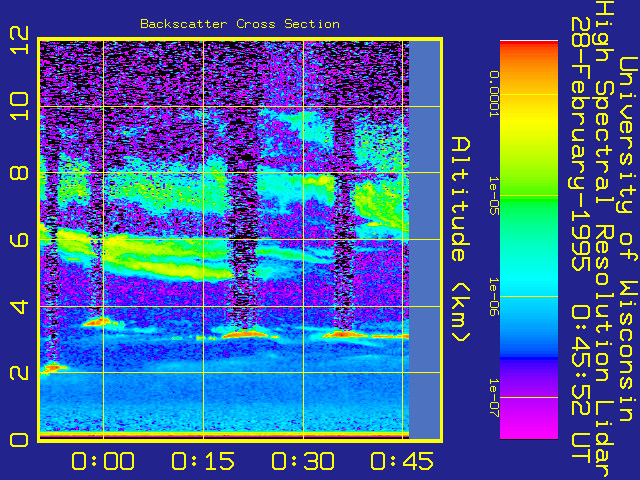The image size is (640, 480).
Task: Click the 'Backscatter Cross Section' plot title
Action: [x=240, y=24]
